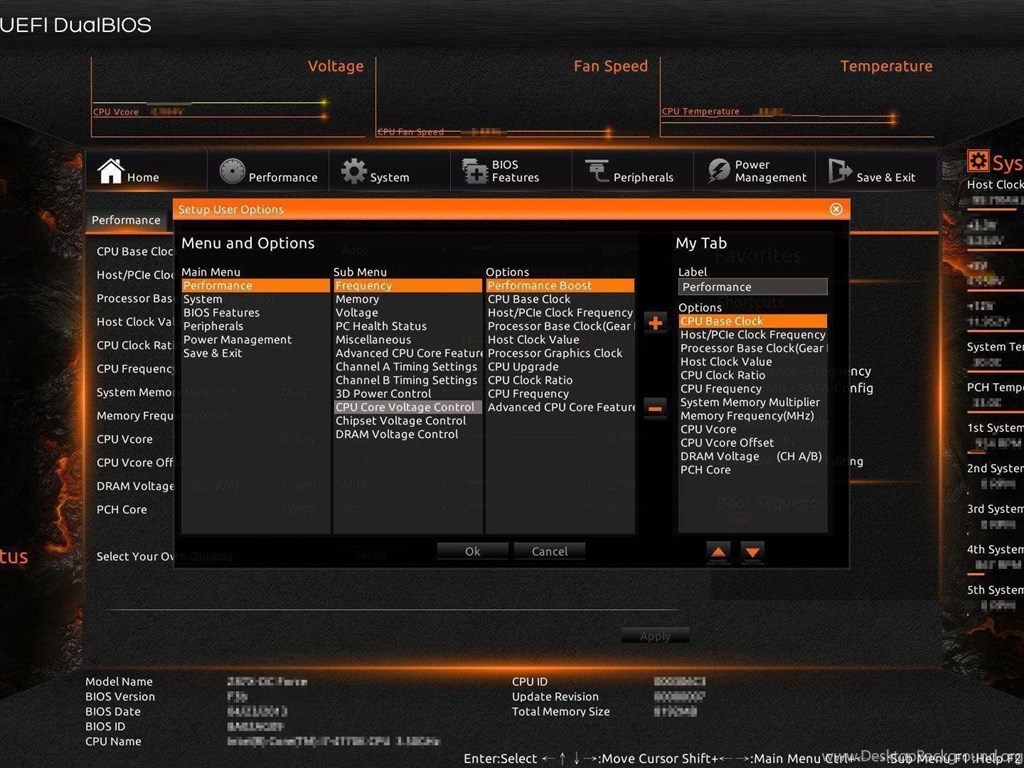Select Channel B Timing Settings
This screenshot has height=768, width=1024.
click(406, 380)
